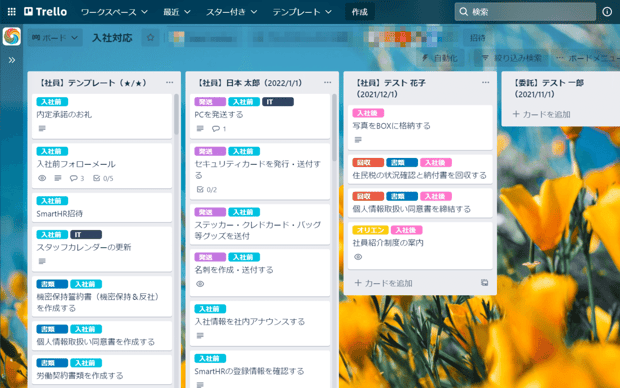This screenshot has width=620, height=388.
Task: Click 書類 label on 機密保持誓約書 card
Action: point(52,284)
